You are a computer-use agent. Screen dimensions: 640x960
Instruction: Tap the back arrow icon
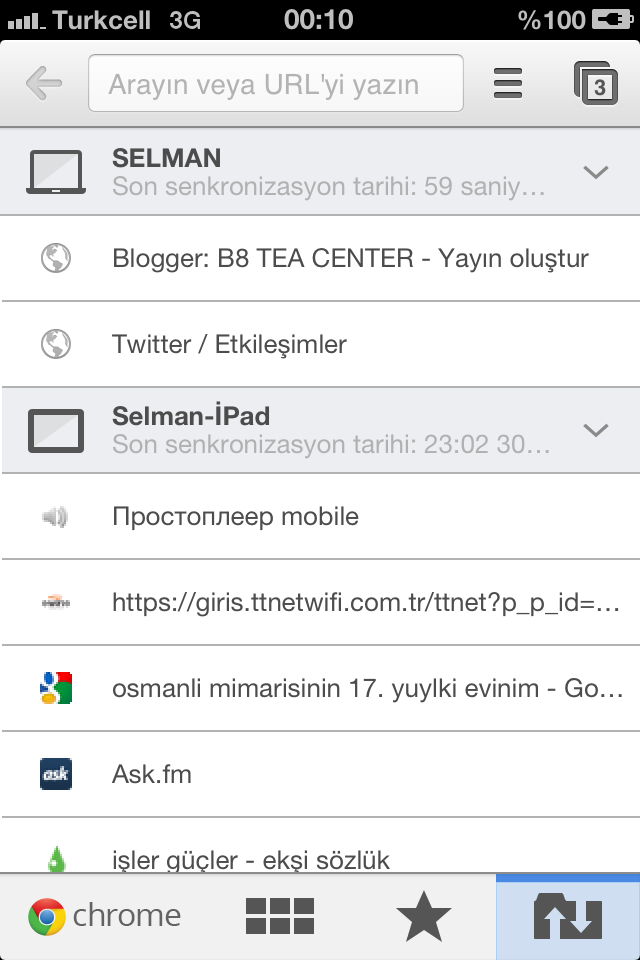coord(44,83)
